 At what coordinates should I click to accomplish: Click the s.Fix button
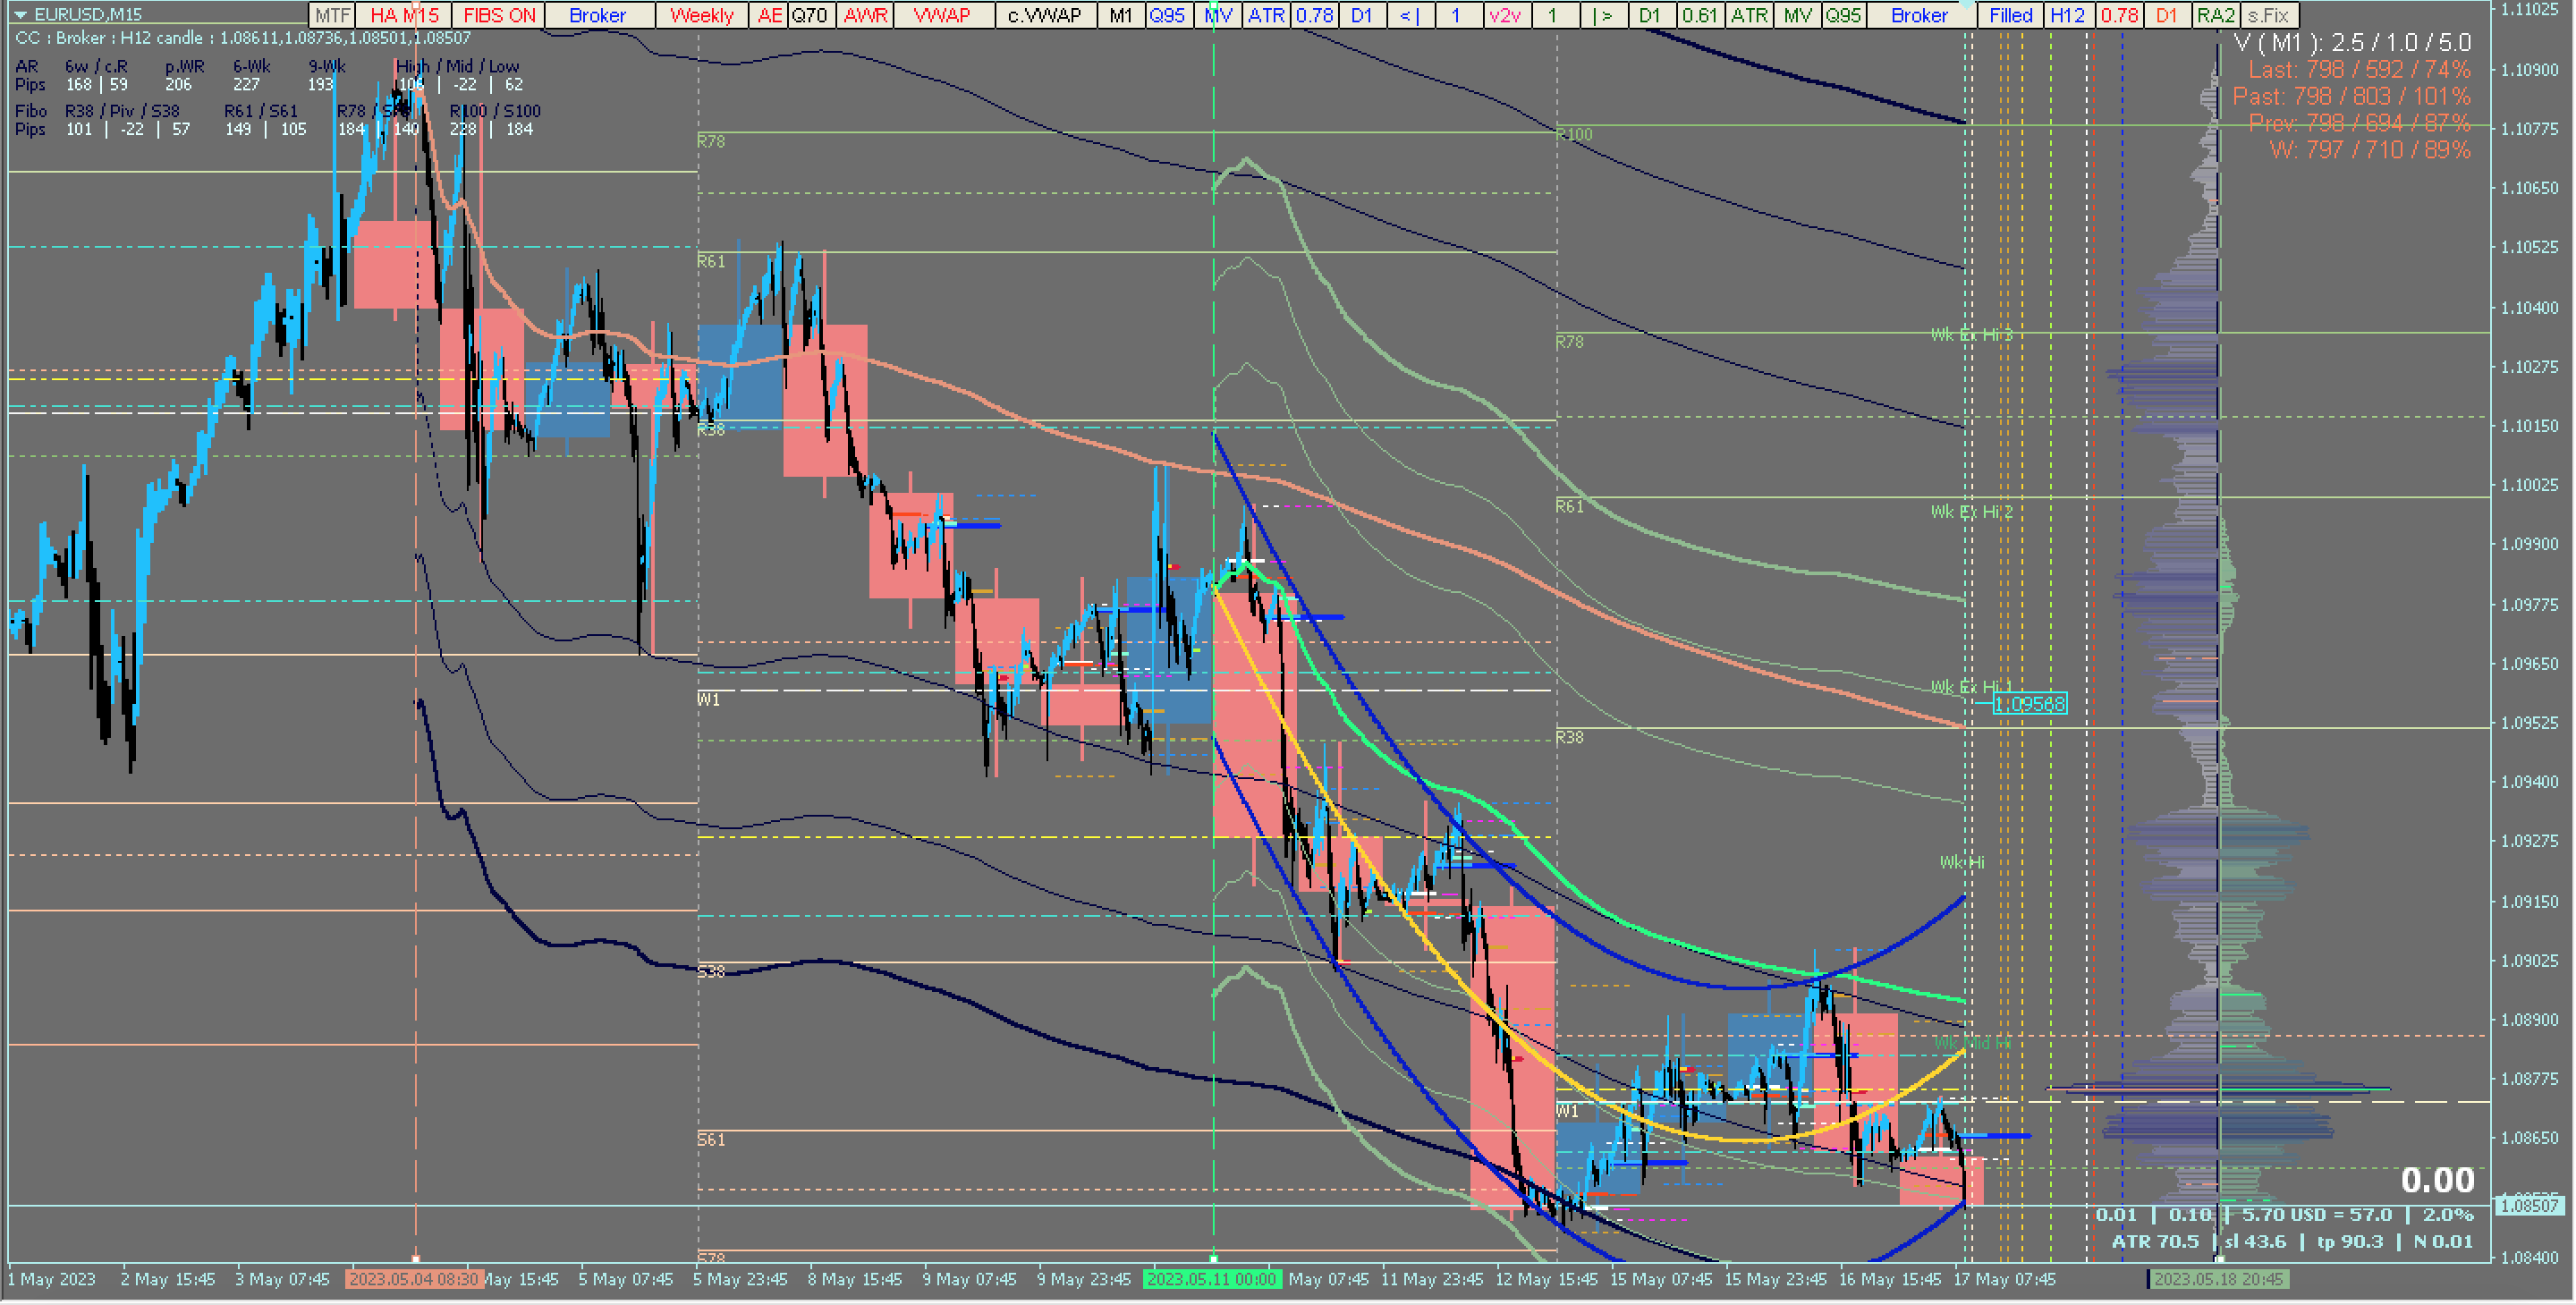click(x=2267, y=15)
